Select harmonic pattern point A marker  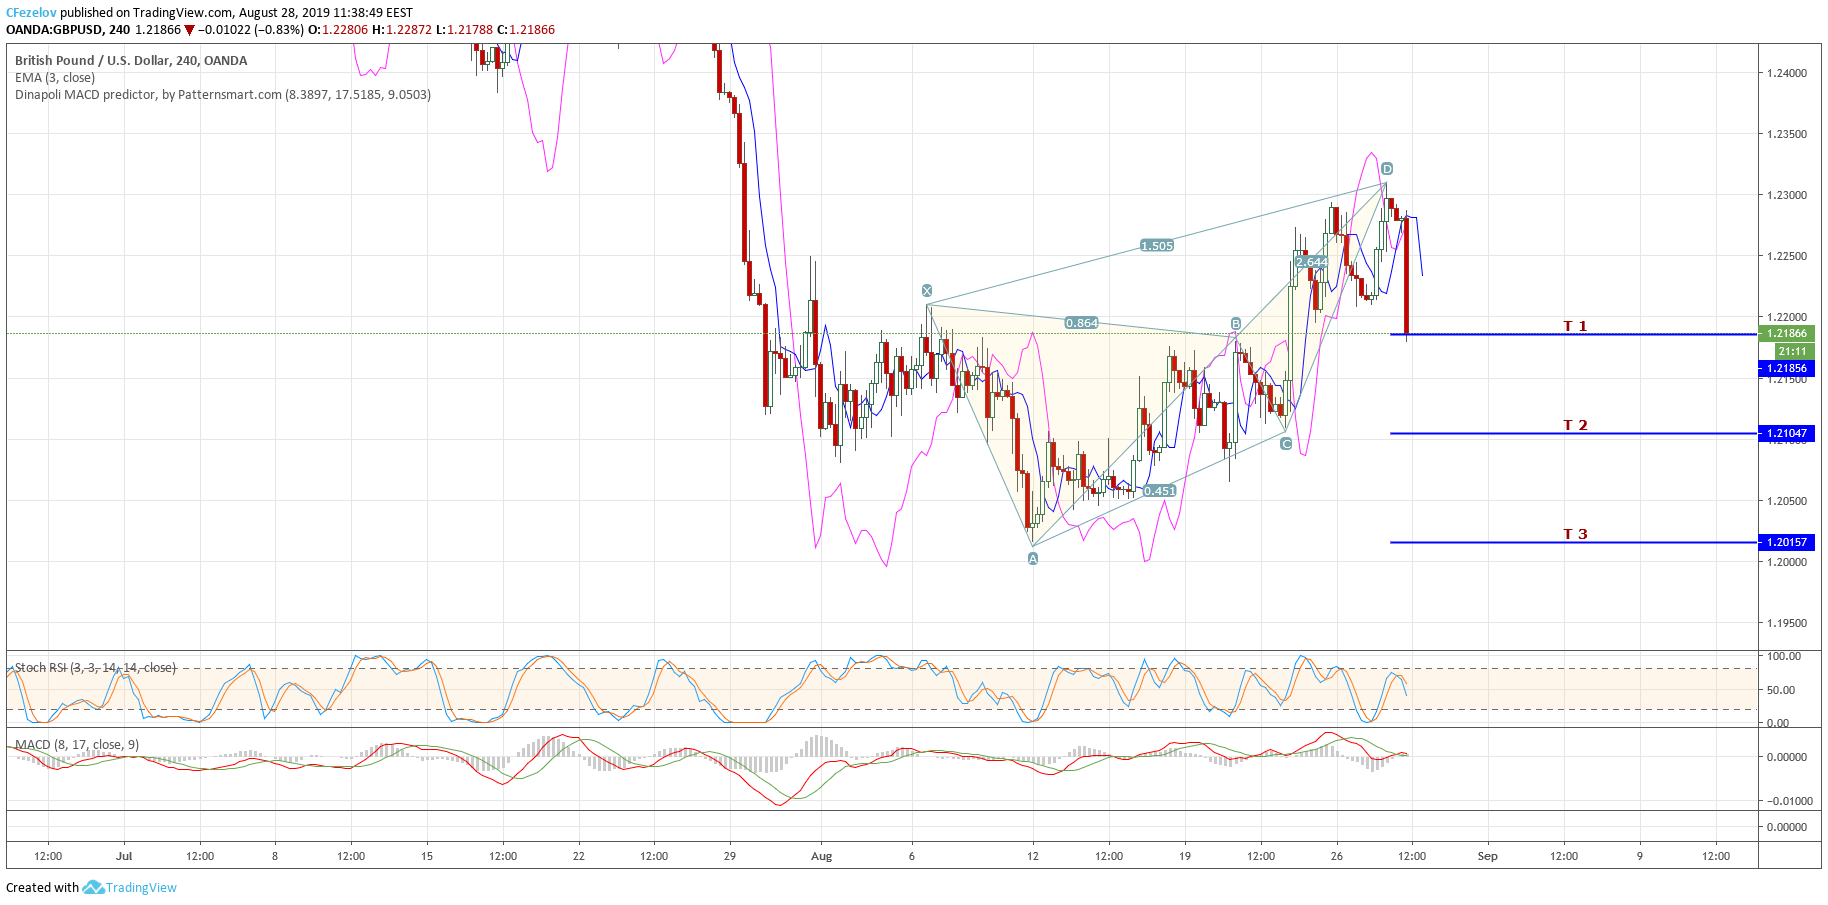click(x=1033, y=558)
